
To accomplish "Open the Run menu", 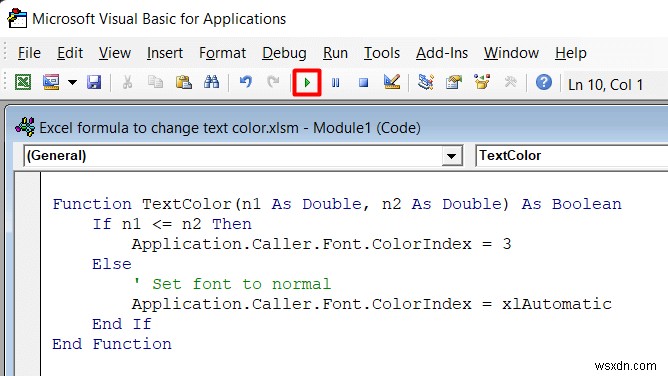I will 335,53.
